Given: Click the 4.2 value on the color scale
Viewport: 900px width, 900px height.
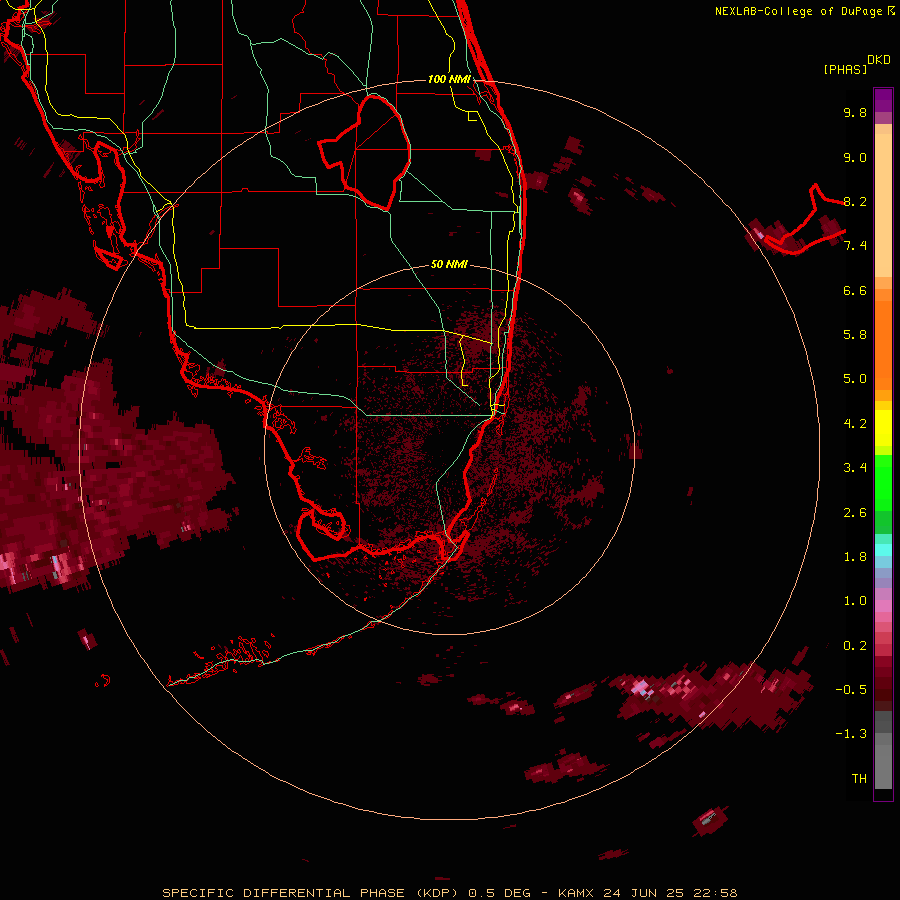Looking at the screenshot, I should [x=855, y=424].
